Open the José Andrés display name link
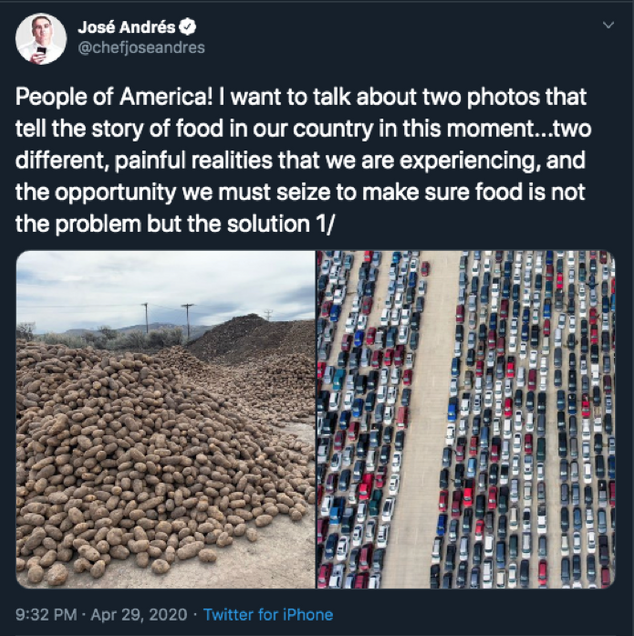This screenshot has width=634, height=636. (127, 27)
